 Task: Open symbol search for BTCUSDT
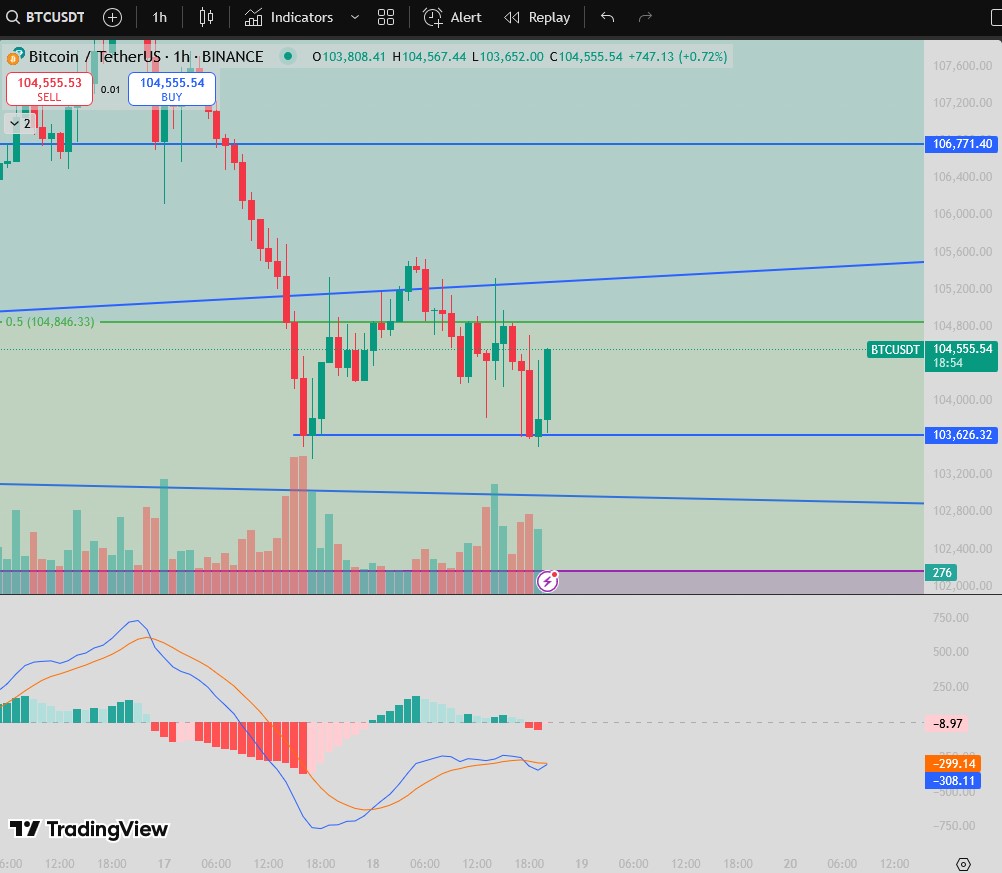pyautogui.click(x=45, y=17)
